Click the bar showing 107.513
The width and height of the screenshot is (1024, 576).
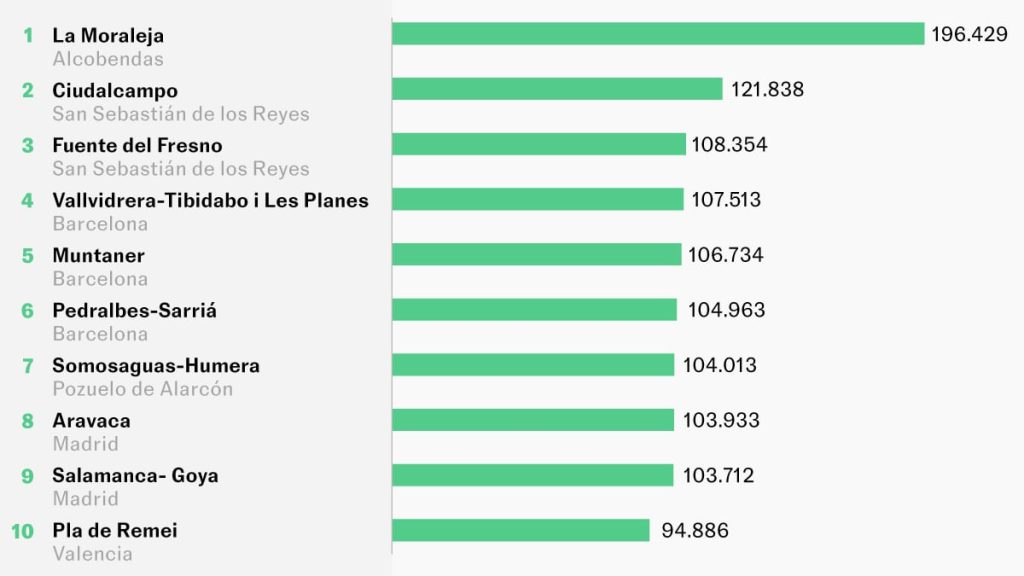pos(537,199)
